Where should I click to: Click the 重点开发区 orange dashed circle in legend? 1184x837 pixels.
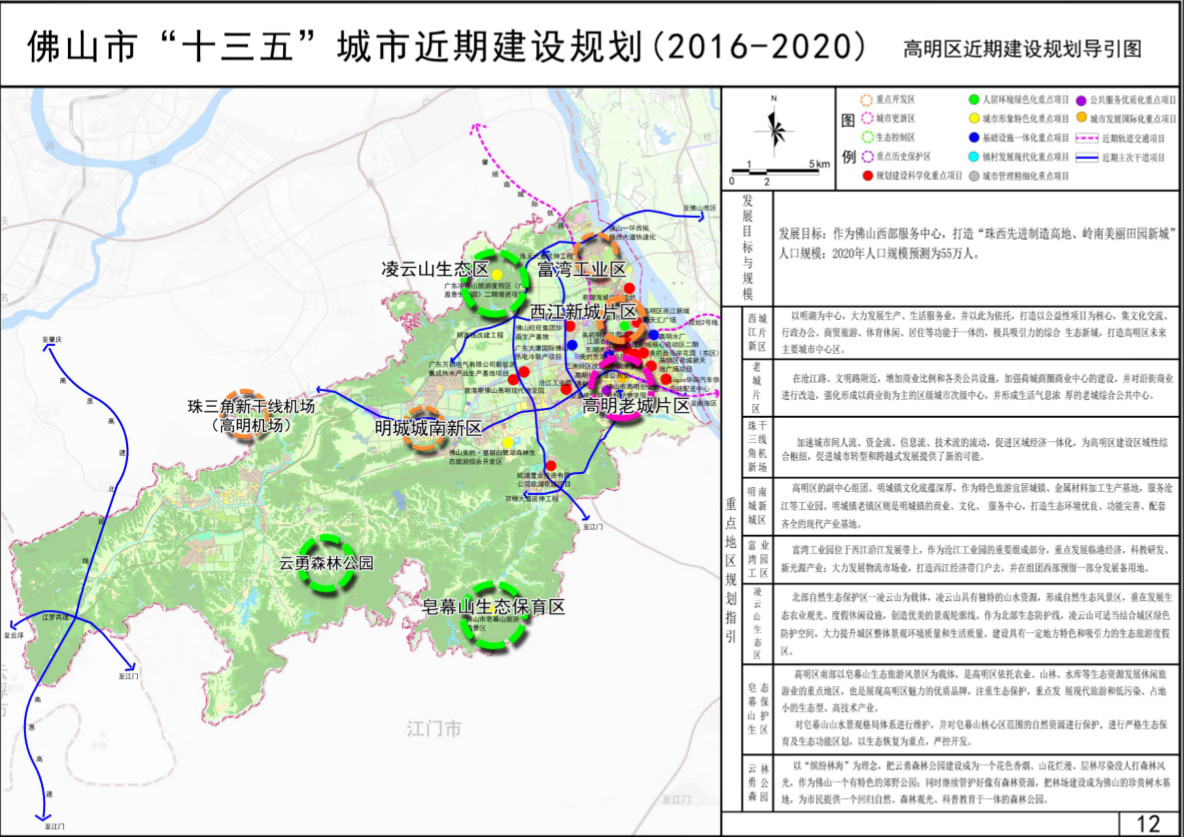pyautogui.click(x=866, y=100)
